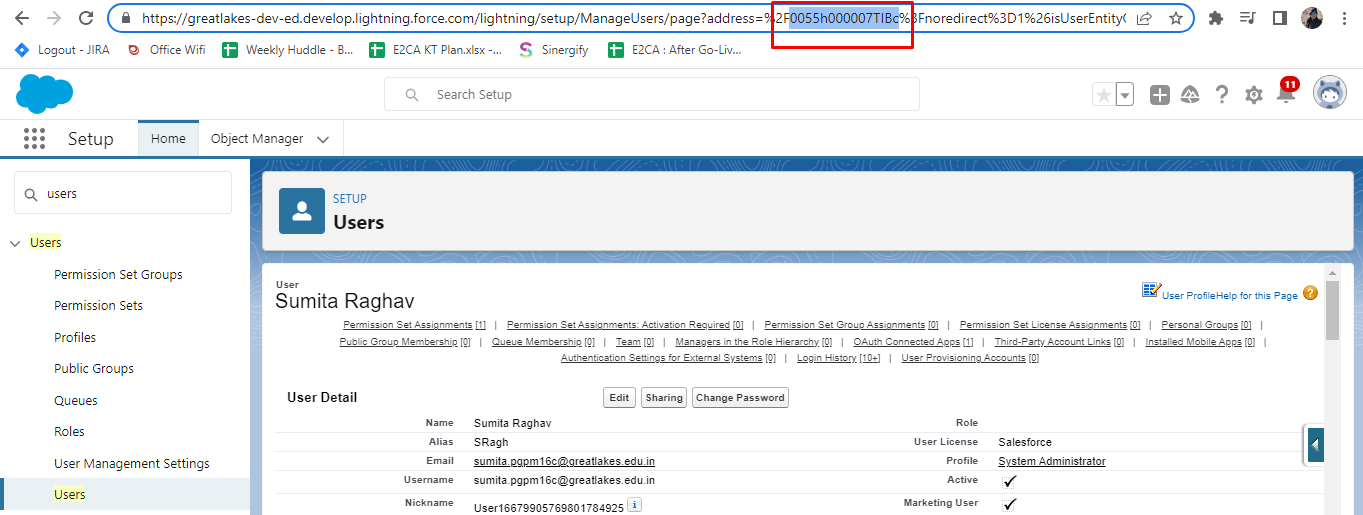Click the orange help icon
1363x515 pixels.
point(1310,293)
